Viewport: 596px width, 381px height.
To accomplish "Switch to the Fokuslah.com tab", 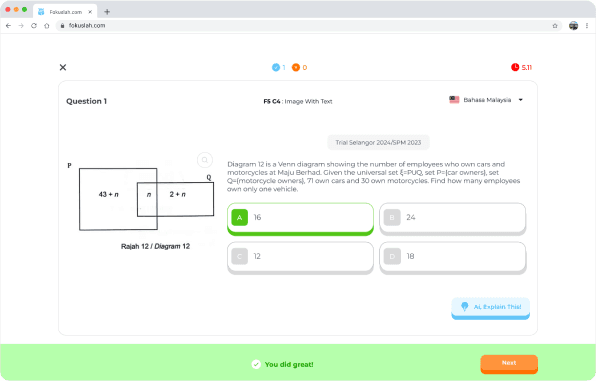I will click(x=65, y=12).
